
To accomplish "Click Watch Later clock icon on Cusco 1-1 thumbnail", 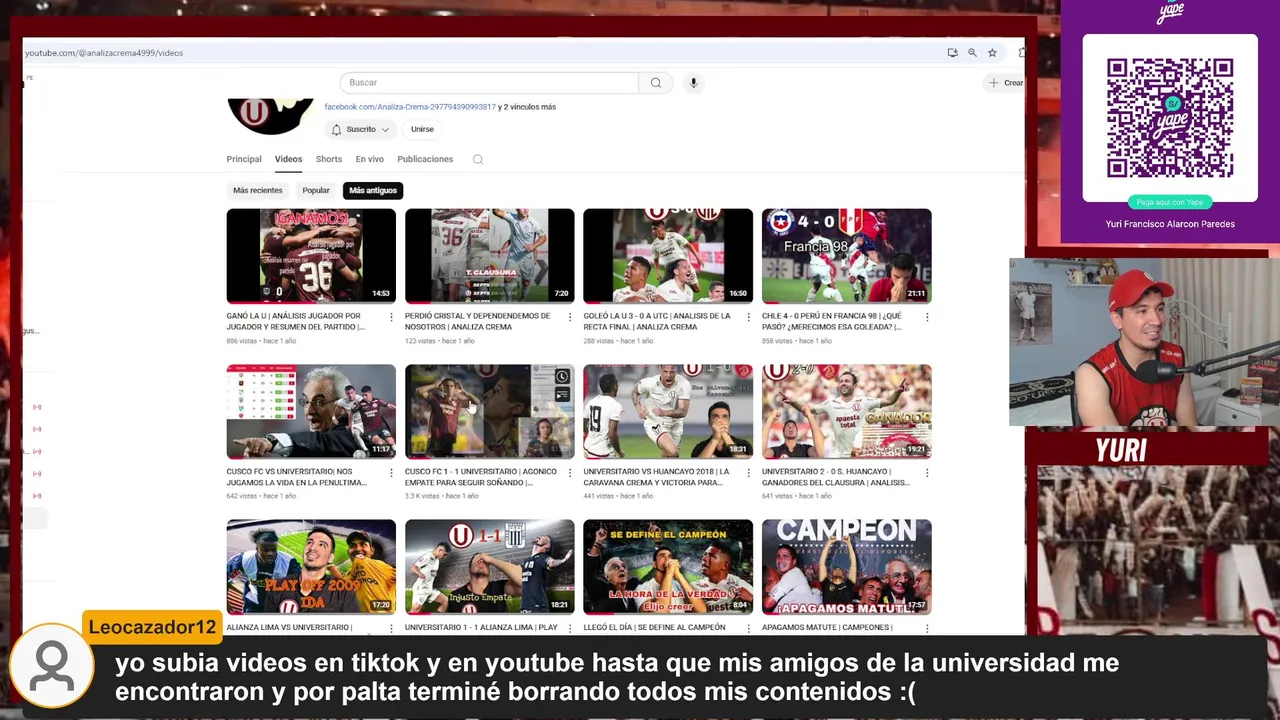I will point(562,377).
